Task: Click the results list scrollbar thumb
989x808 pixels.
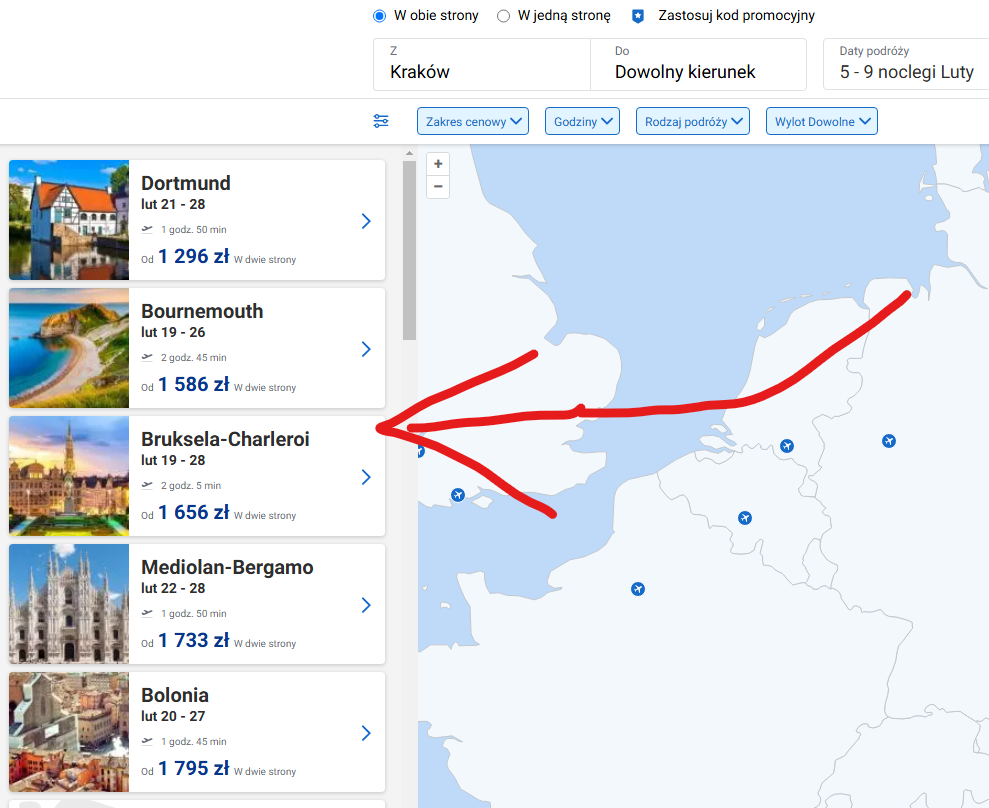Action: click(409, 250)
